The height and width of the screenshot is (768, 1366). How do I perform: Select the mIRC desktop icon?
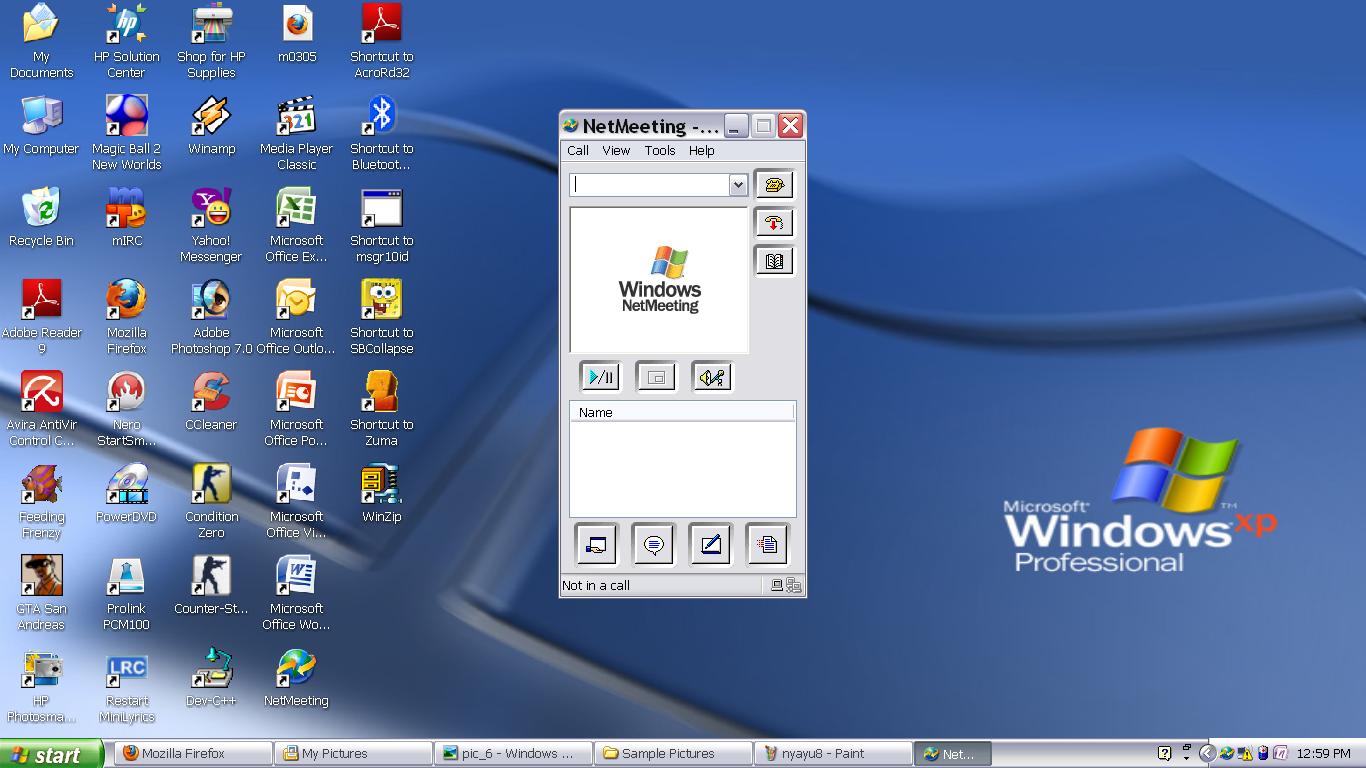pyautogui.click(x=127, y=218)
